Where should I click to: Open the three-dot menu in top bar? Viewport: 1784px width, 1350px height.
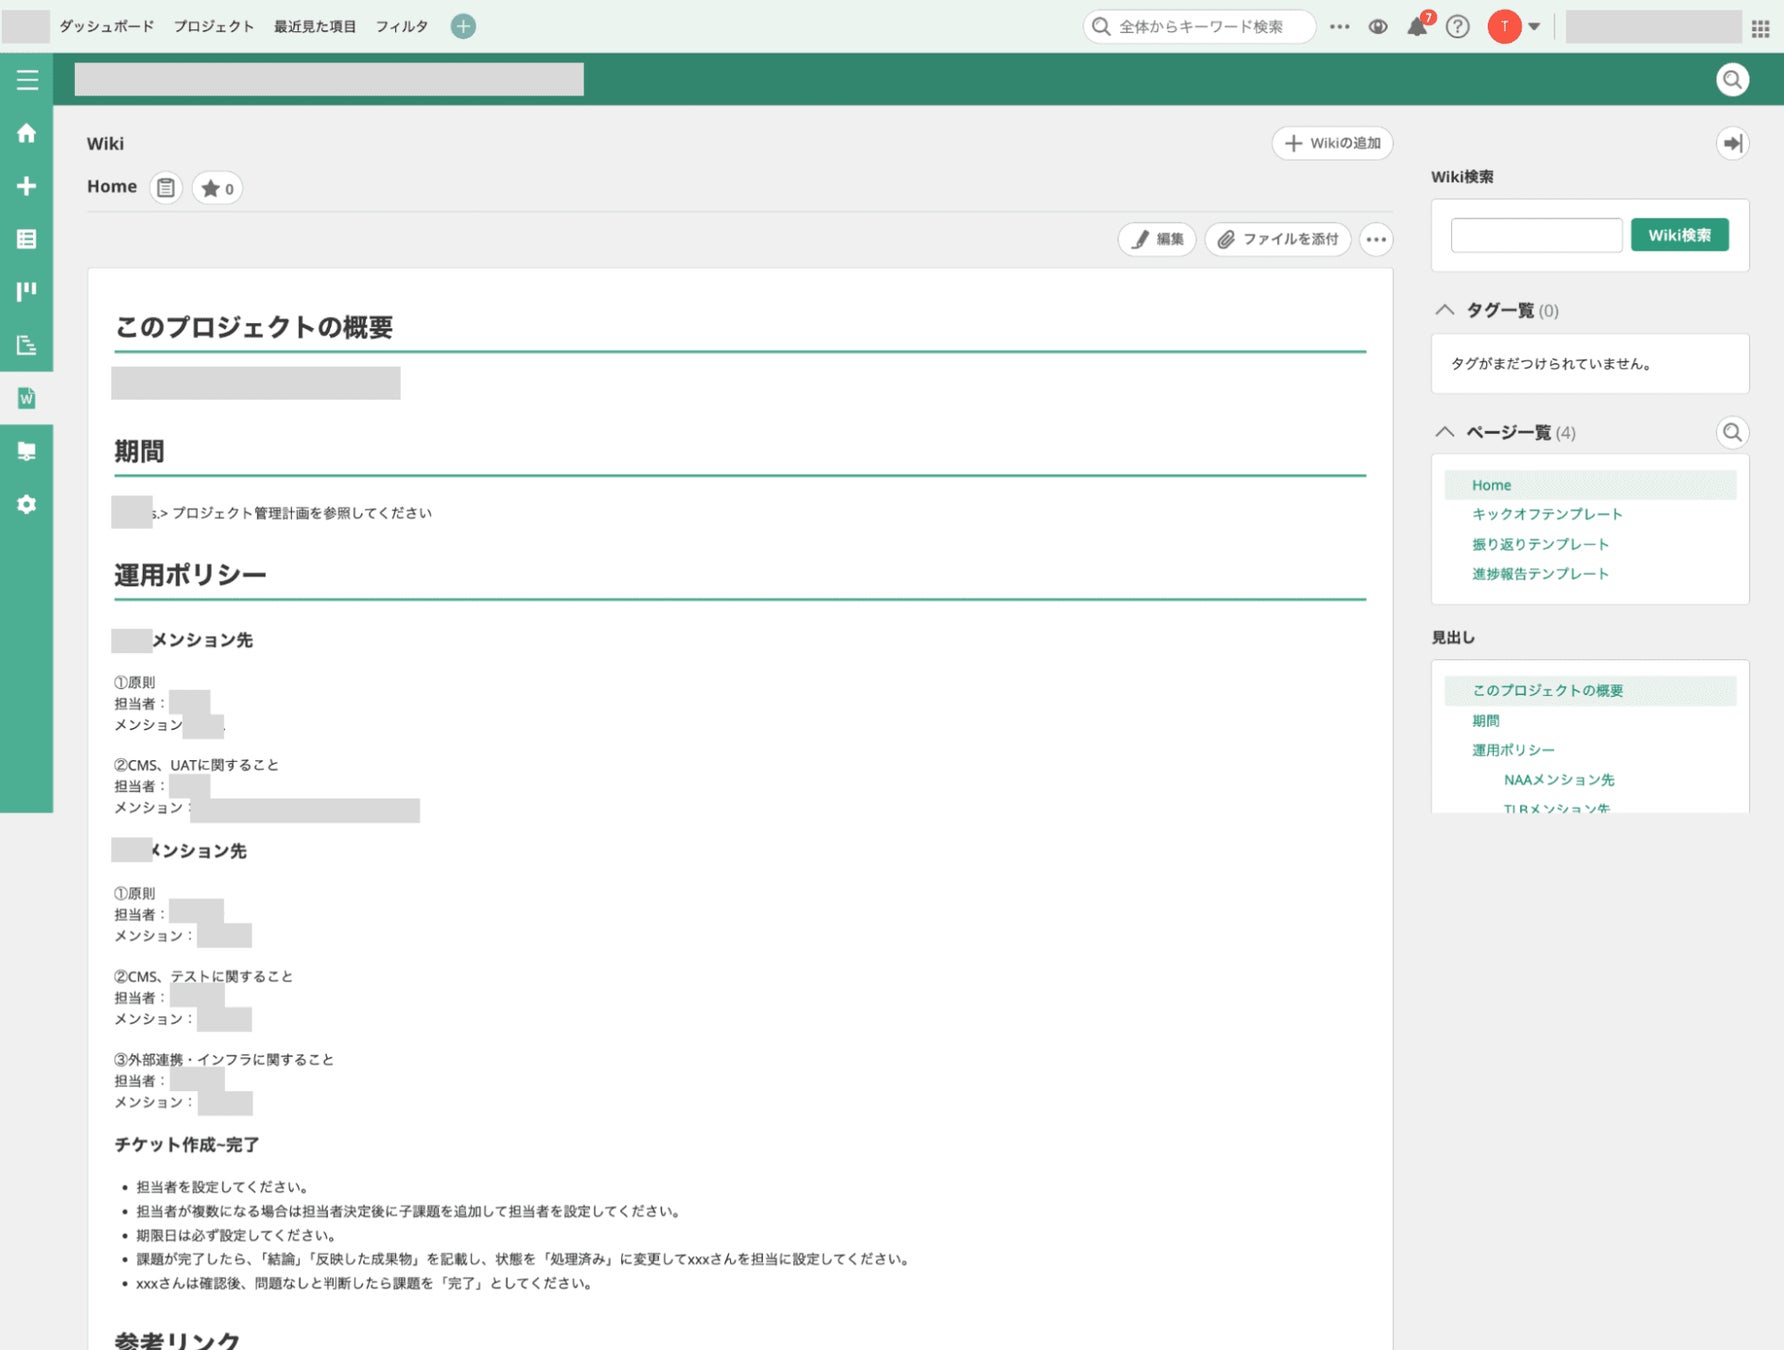[1339, 27]
